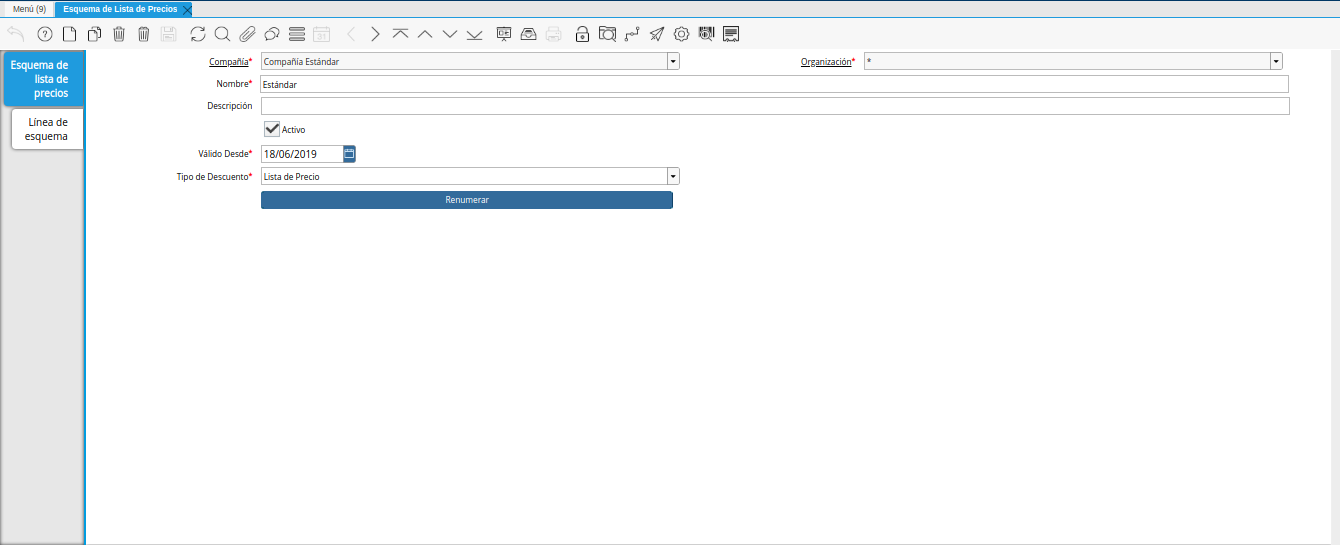Click the last toolbar icon after barcode
Viewport: 1340px width, 545px height.
(731, 34)
